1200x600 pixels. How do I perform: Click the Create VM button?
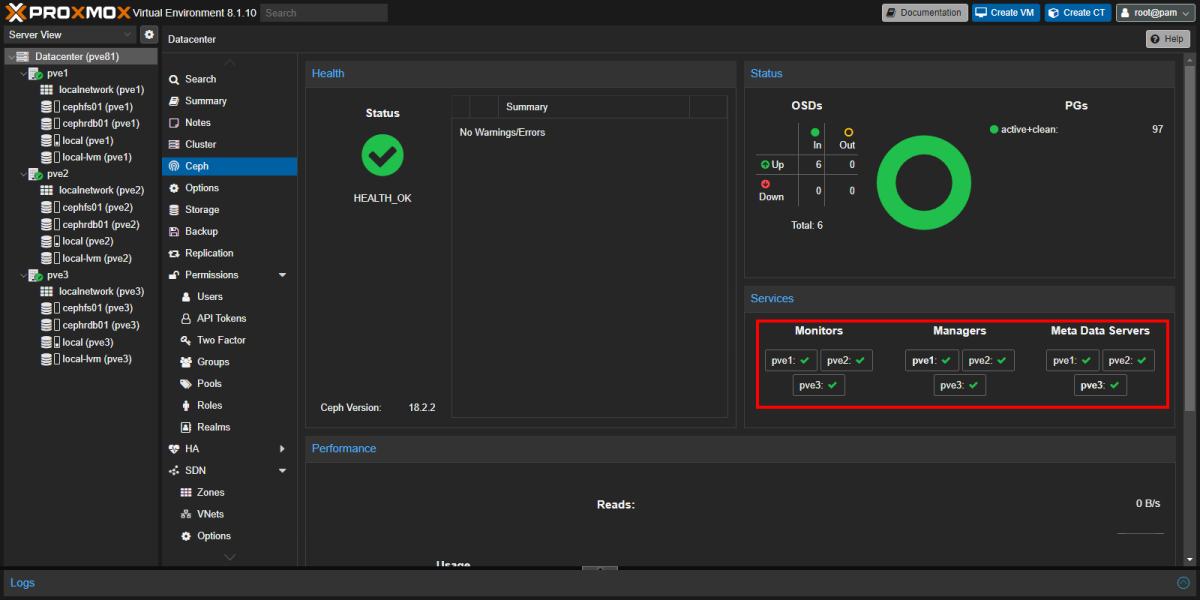(1006, 13)
